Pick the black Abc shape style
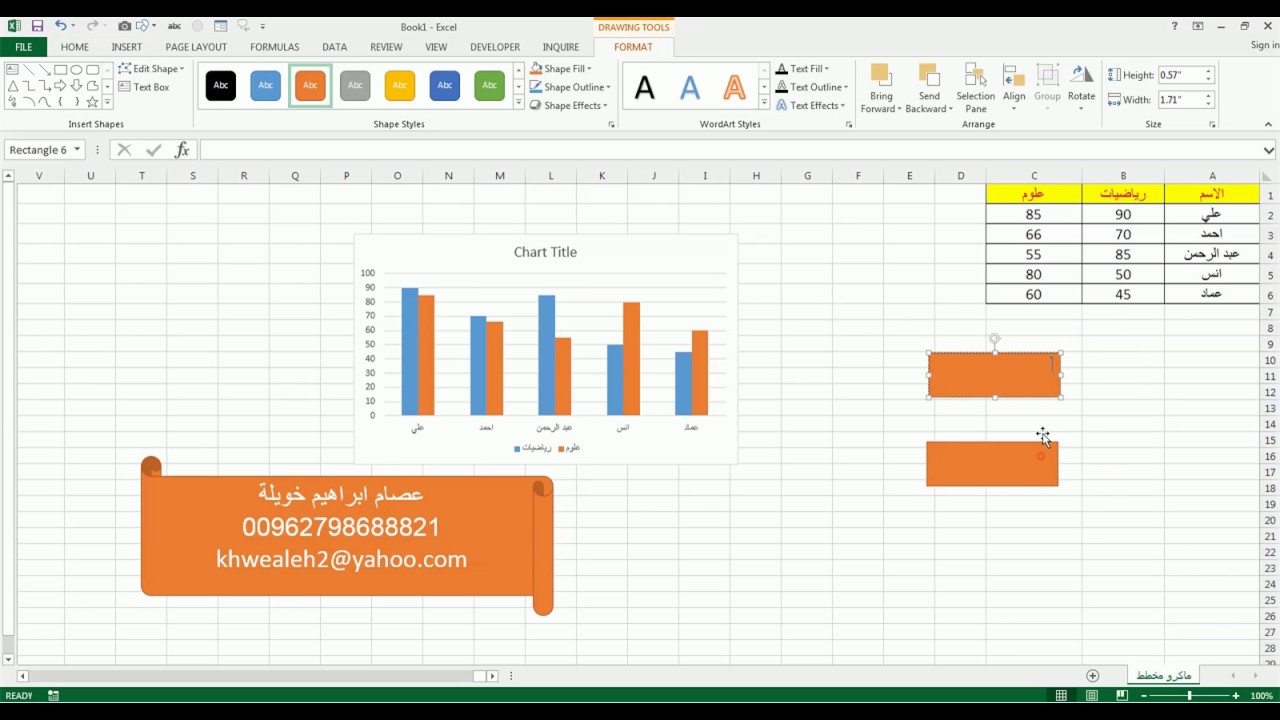1280x720 pixels. [x=221, y=86]
